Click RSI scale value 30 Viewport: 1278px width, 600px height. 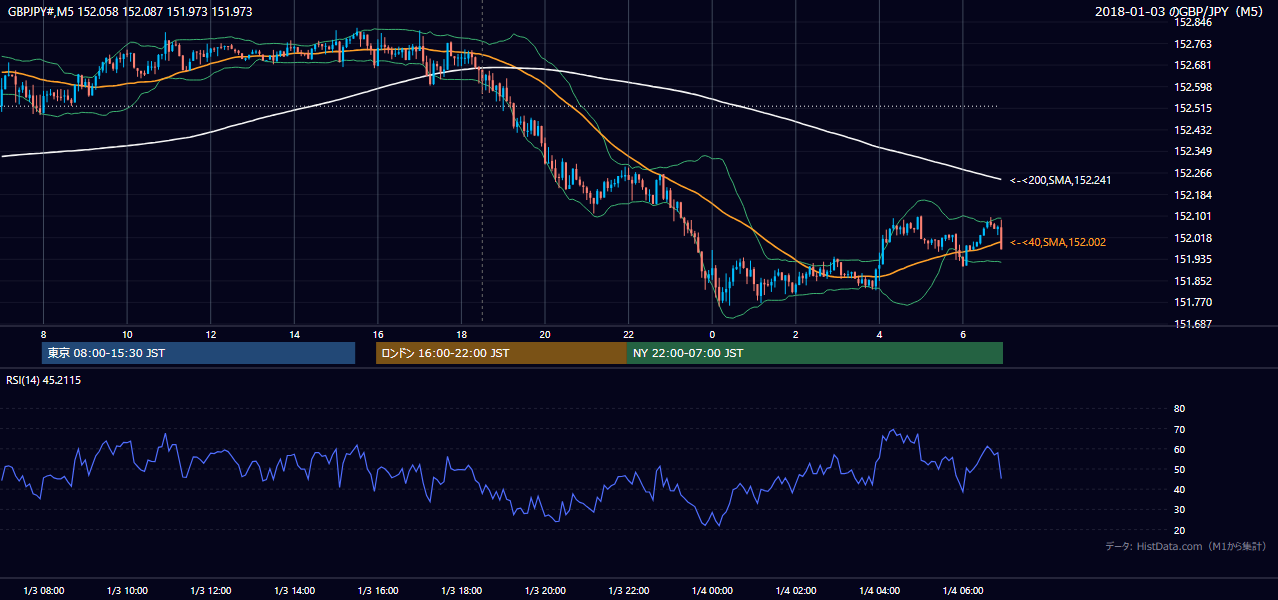tap(1179, 510)
